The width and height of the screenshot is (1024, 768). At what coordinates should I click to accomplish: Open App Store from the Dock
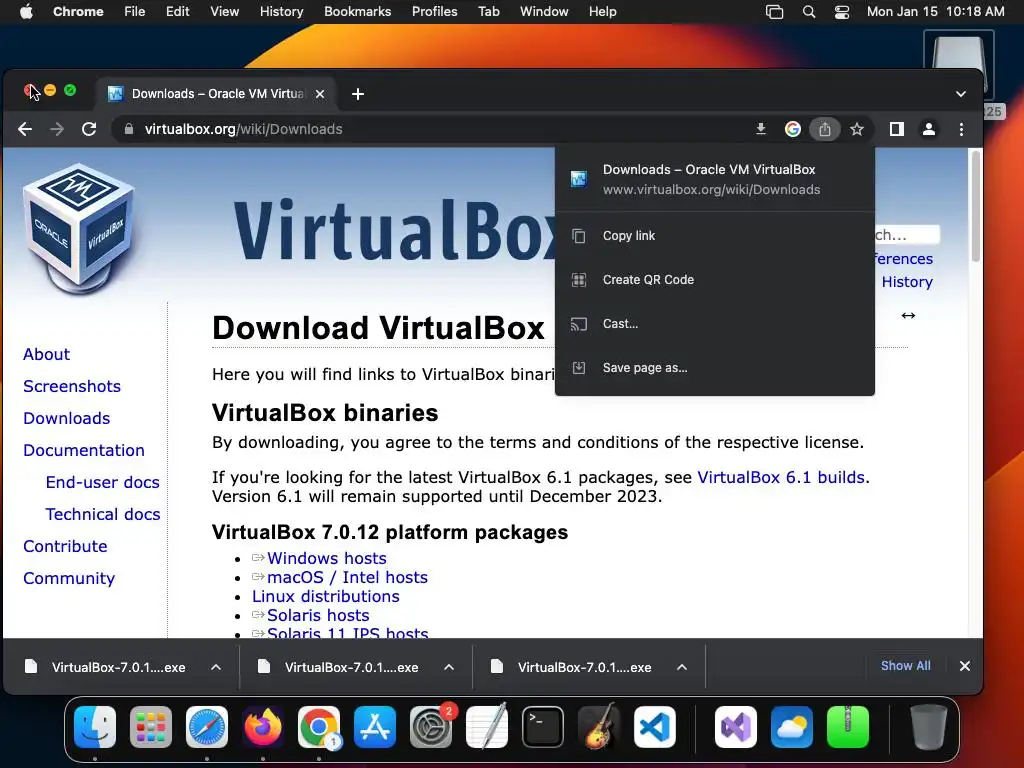375,727
